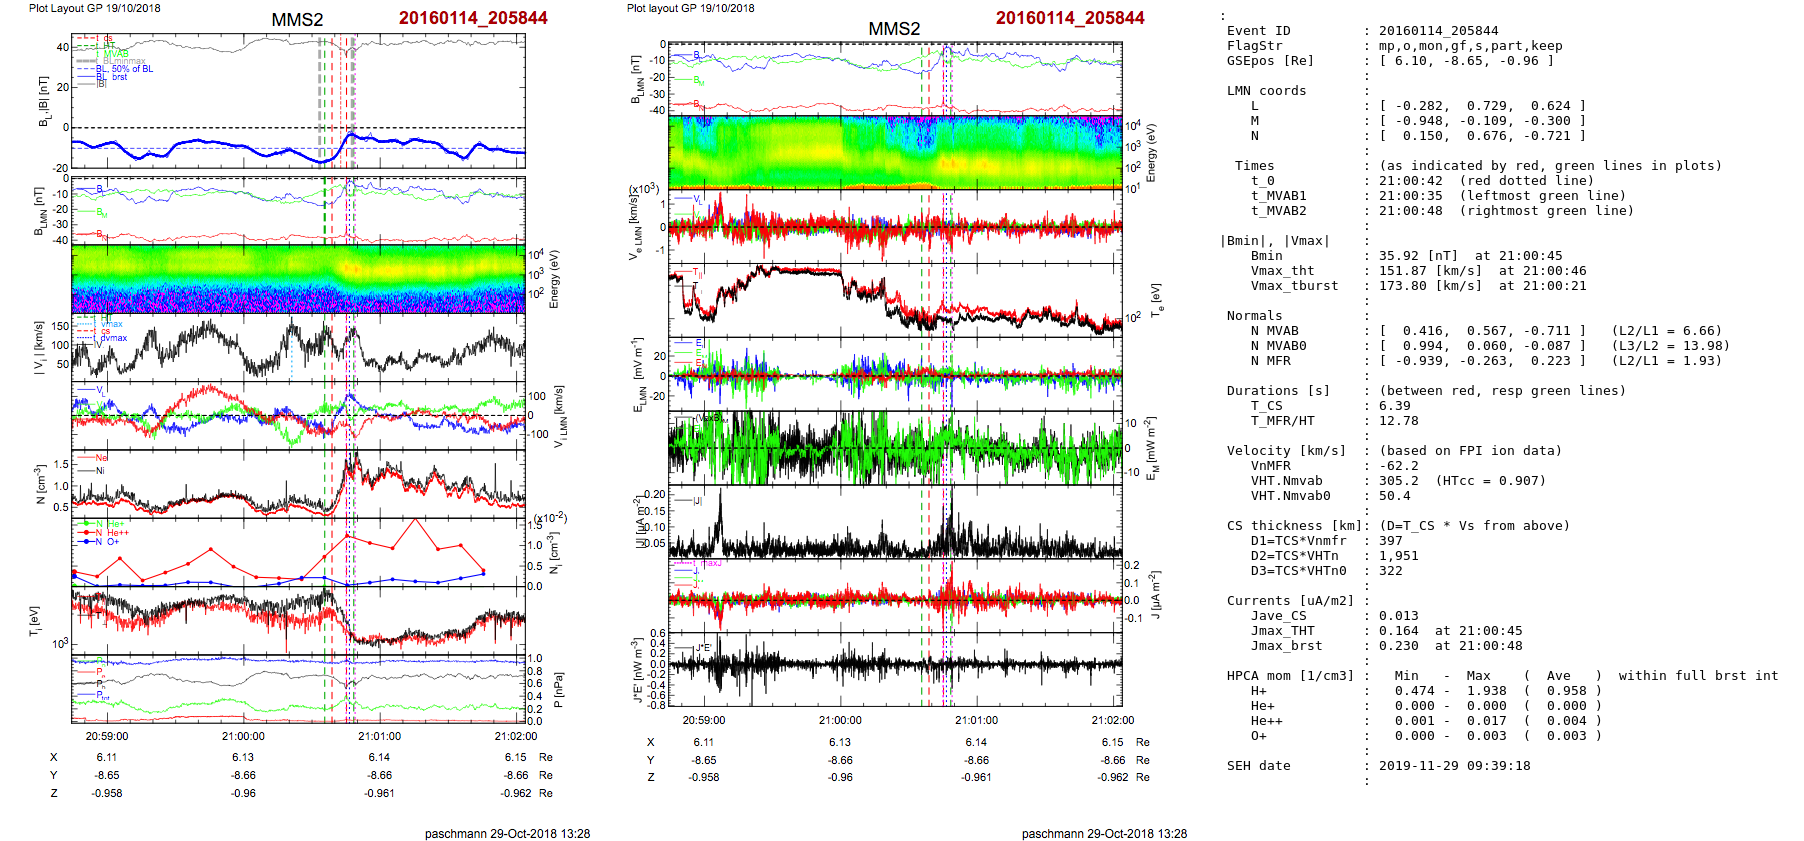
Task: Click the MMS2 title above the left plot
Action: point(297,20)
